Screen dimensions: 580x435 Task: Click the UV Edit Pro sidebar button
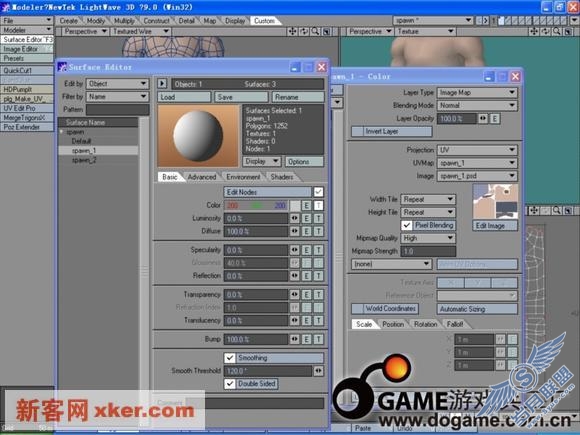(27, 108)
